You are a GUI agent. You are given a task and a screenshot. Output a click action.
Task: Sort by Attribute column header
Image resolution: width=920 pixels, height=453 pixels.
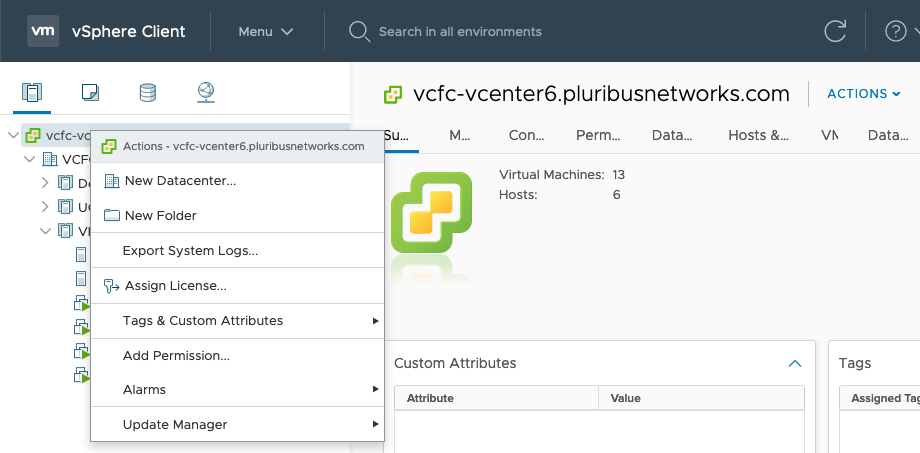(x=496, y=398)
